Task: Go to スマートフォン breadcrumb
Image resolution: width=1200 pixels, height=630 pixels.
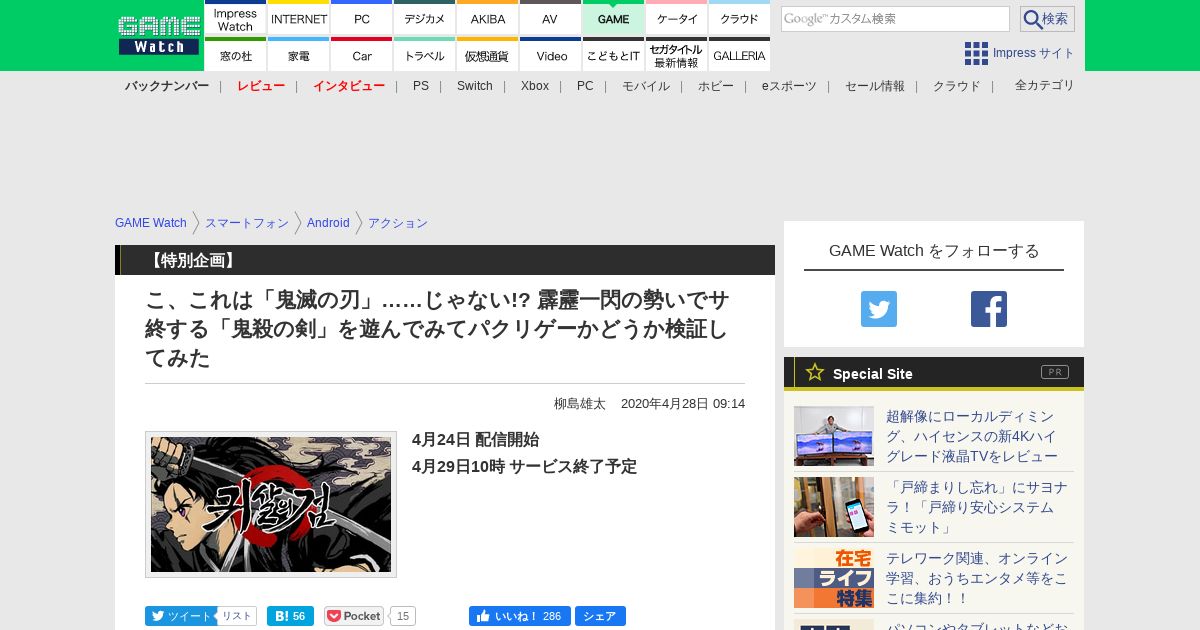Action: [x=247, y=223]
